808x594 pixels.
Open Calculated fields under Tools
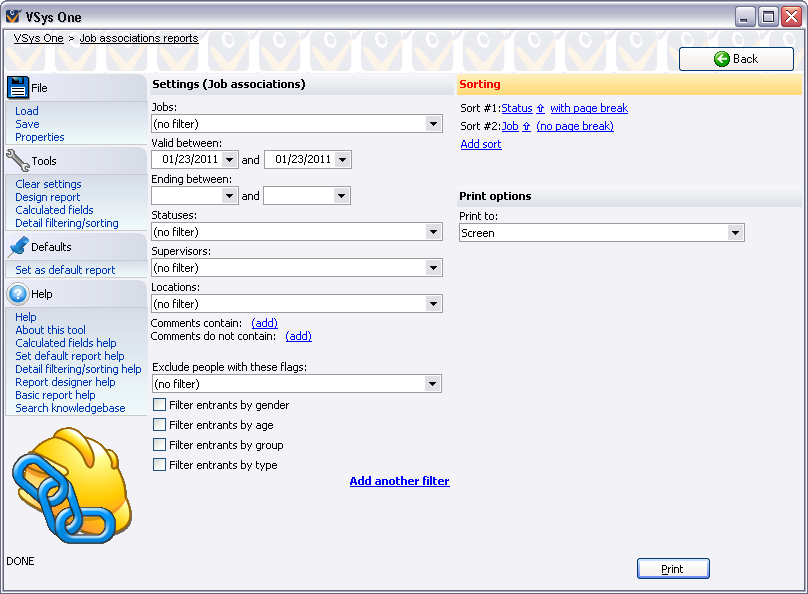point(54,210)
